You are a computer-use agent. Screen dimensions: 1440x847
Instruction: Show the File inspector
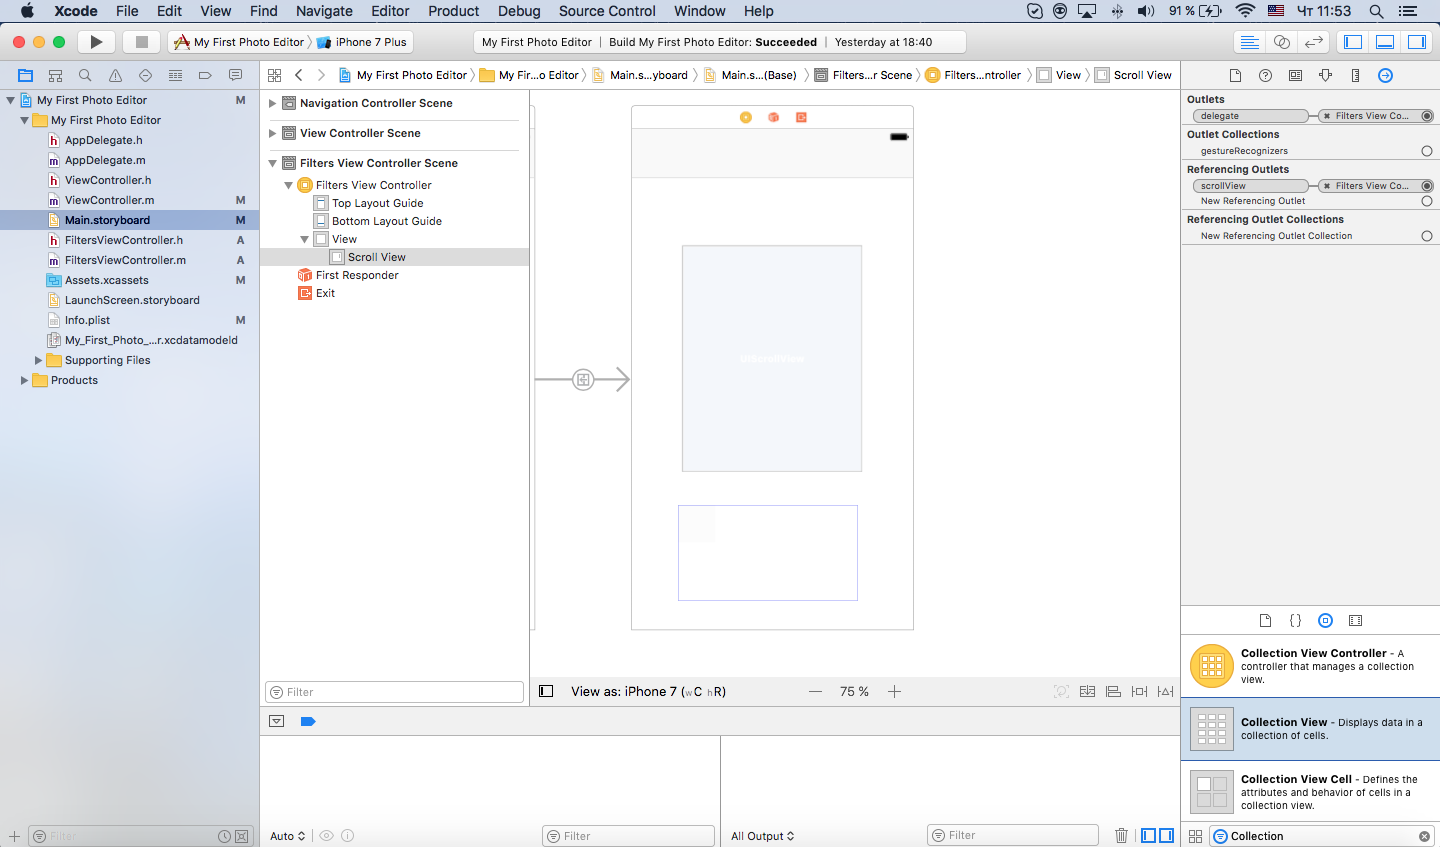1235,75
